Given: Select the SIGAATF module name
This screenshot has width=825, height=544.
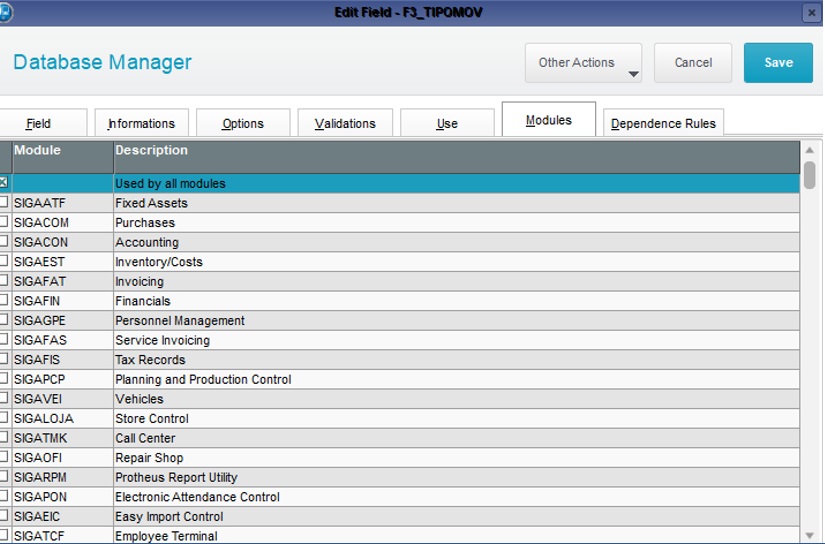Looking at the screenshot, I should pos(40,203).
